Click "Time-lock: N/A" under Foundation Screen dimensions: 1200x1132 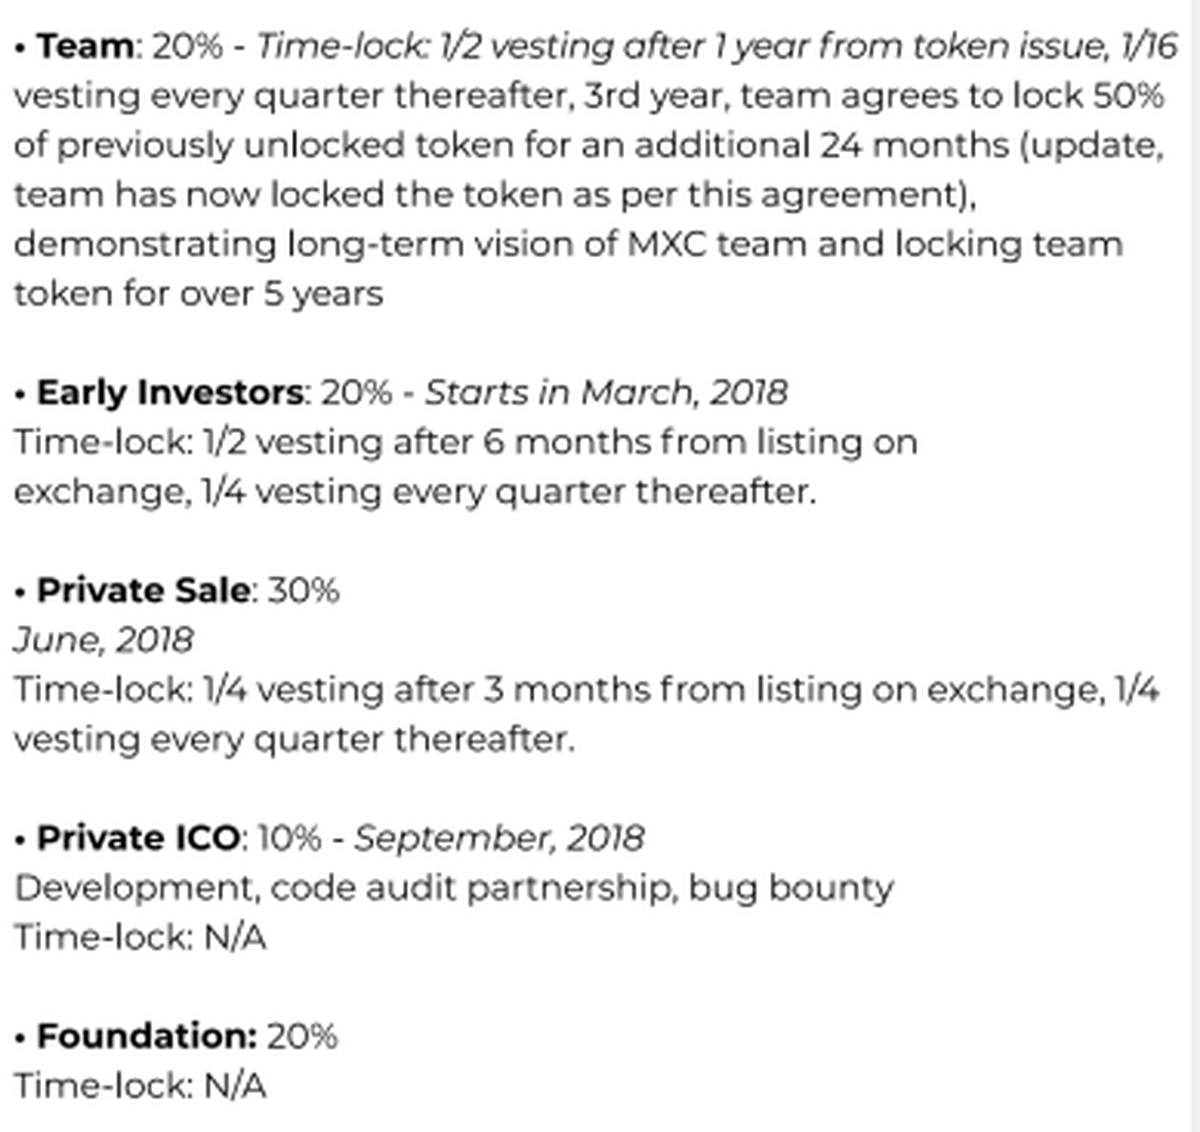coord(140,1086)
